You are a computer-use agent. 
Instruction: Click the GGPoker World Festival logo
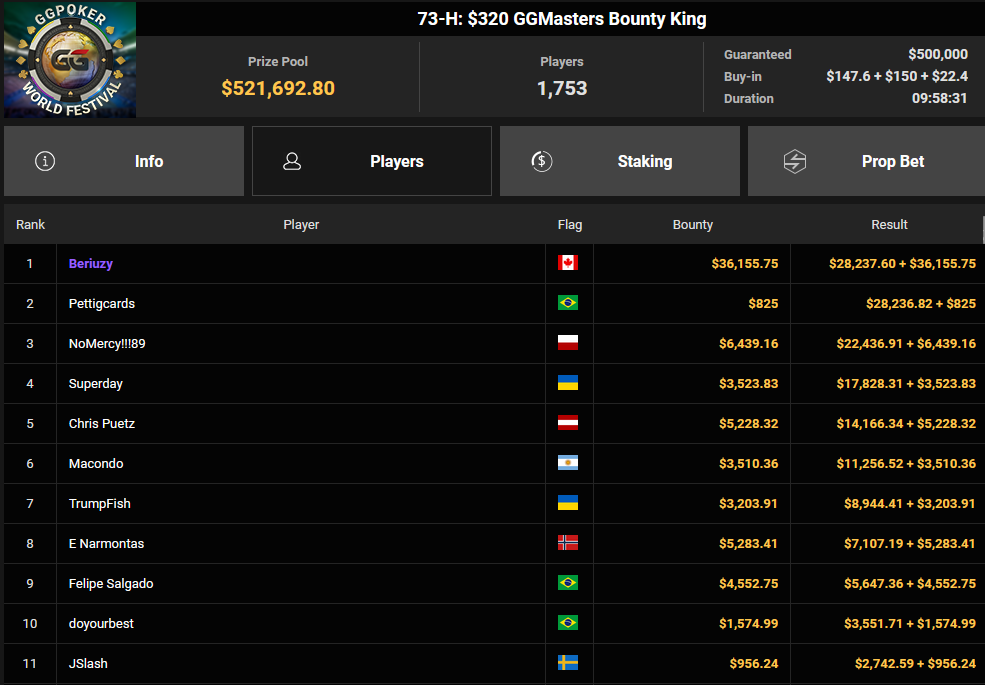coord(70,59)
